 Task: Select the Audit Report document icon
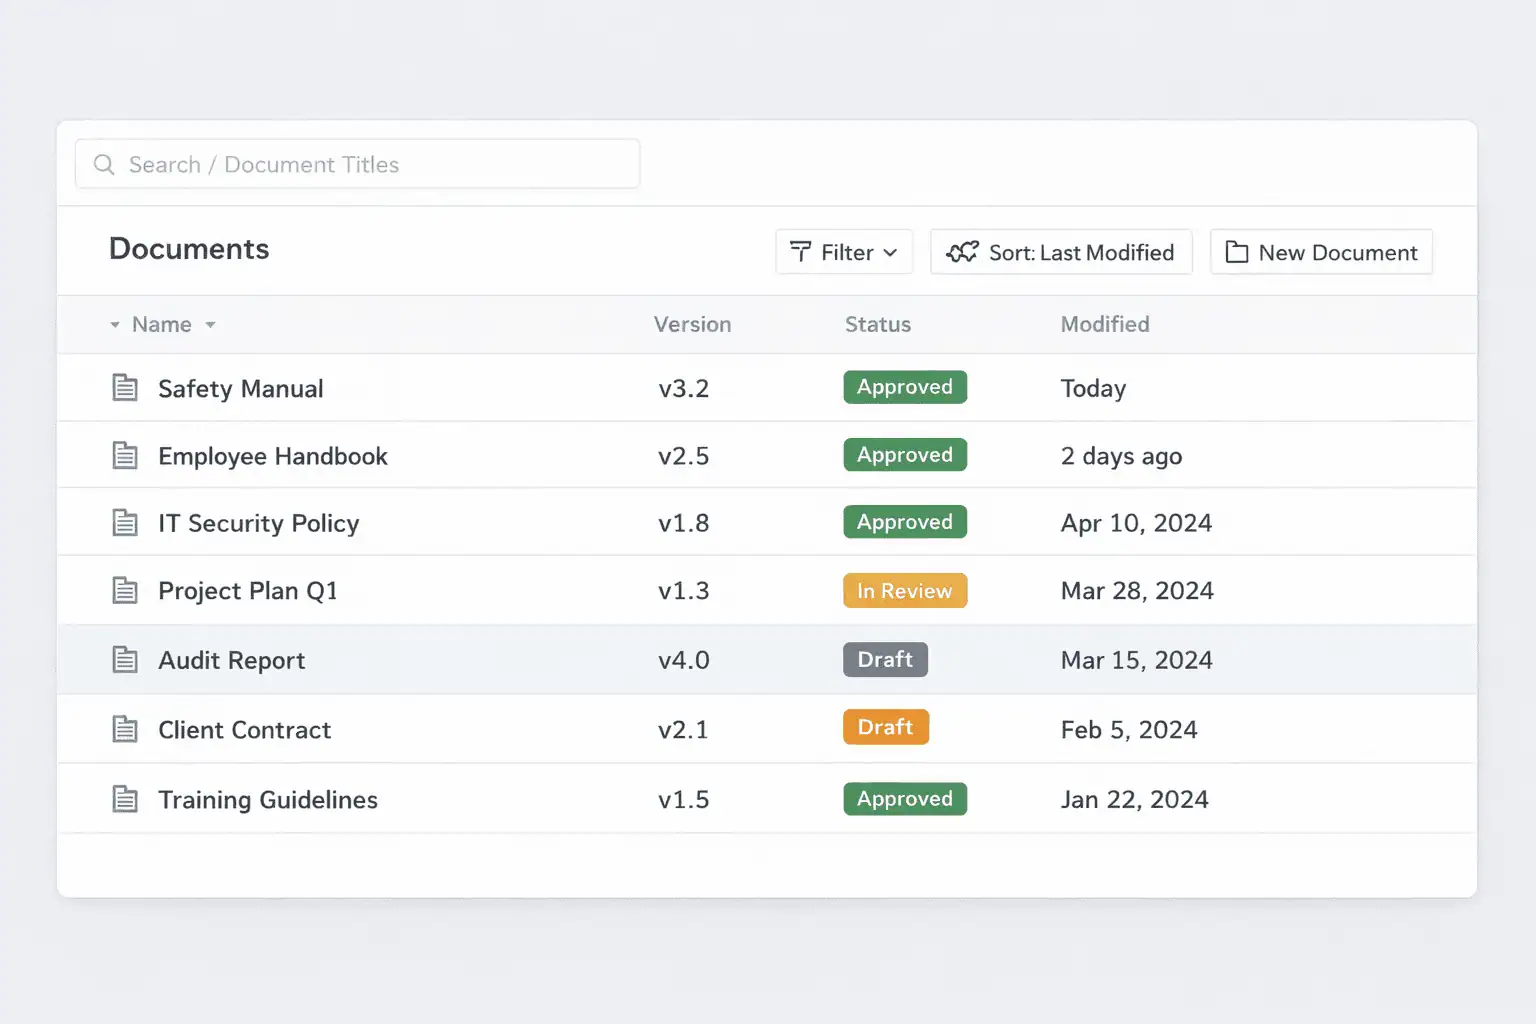[x=125, y=660]
